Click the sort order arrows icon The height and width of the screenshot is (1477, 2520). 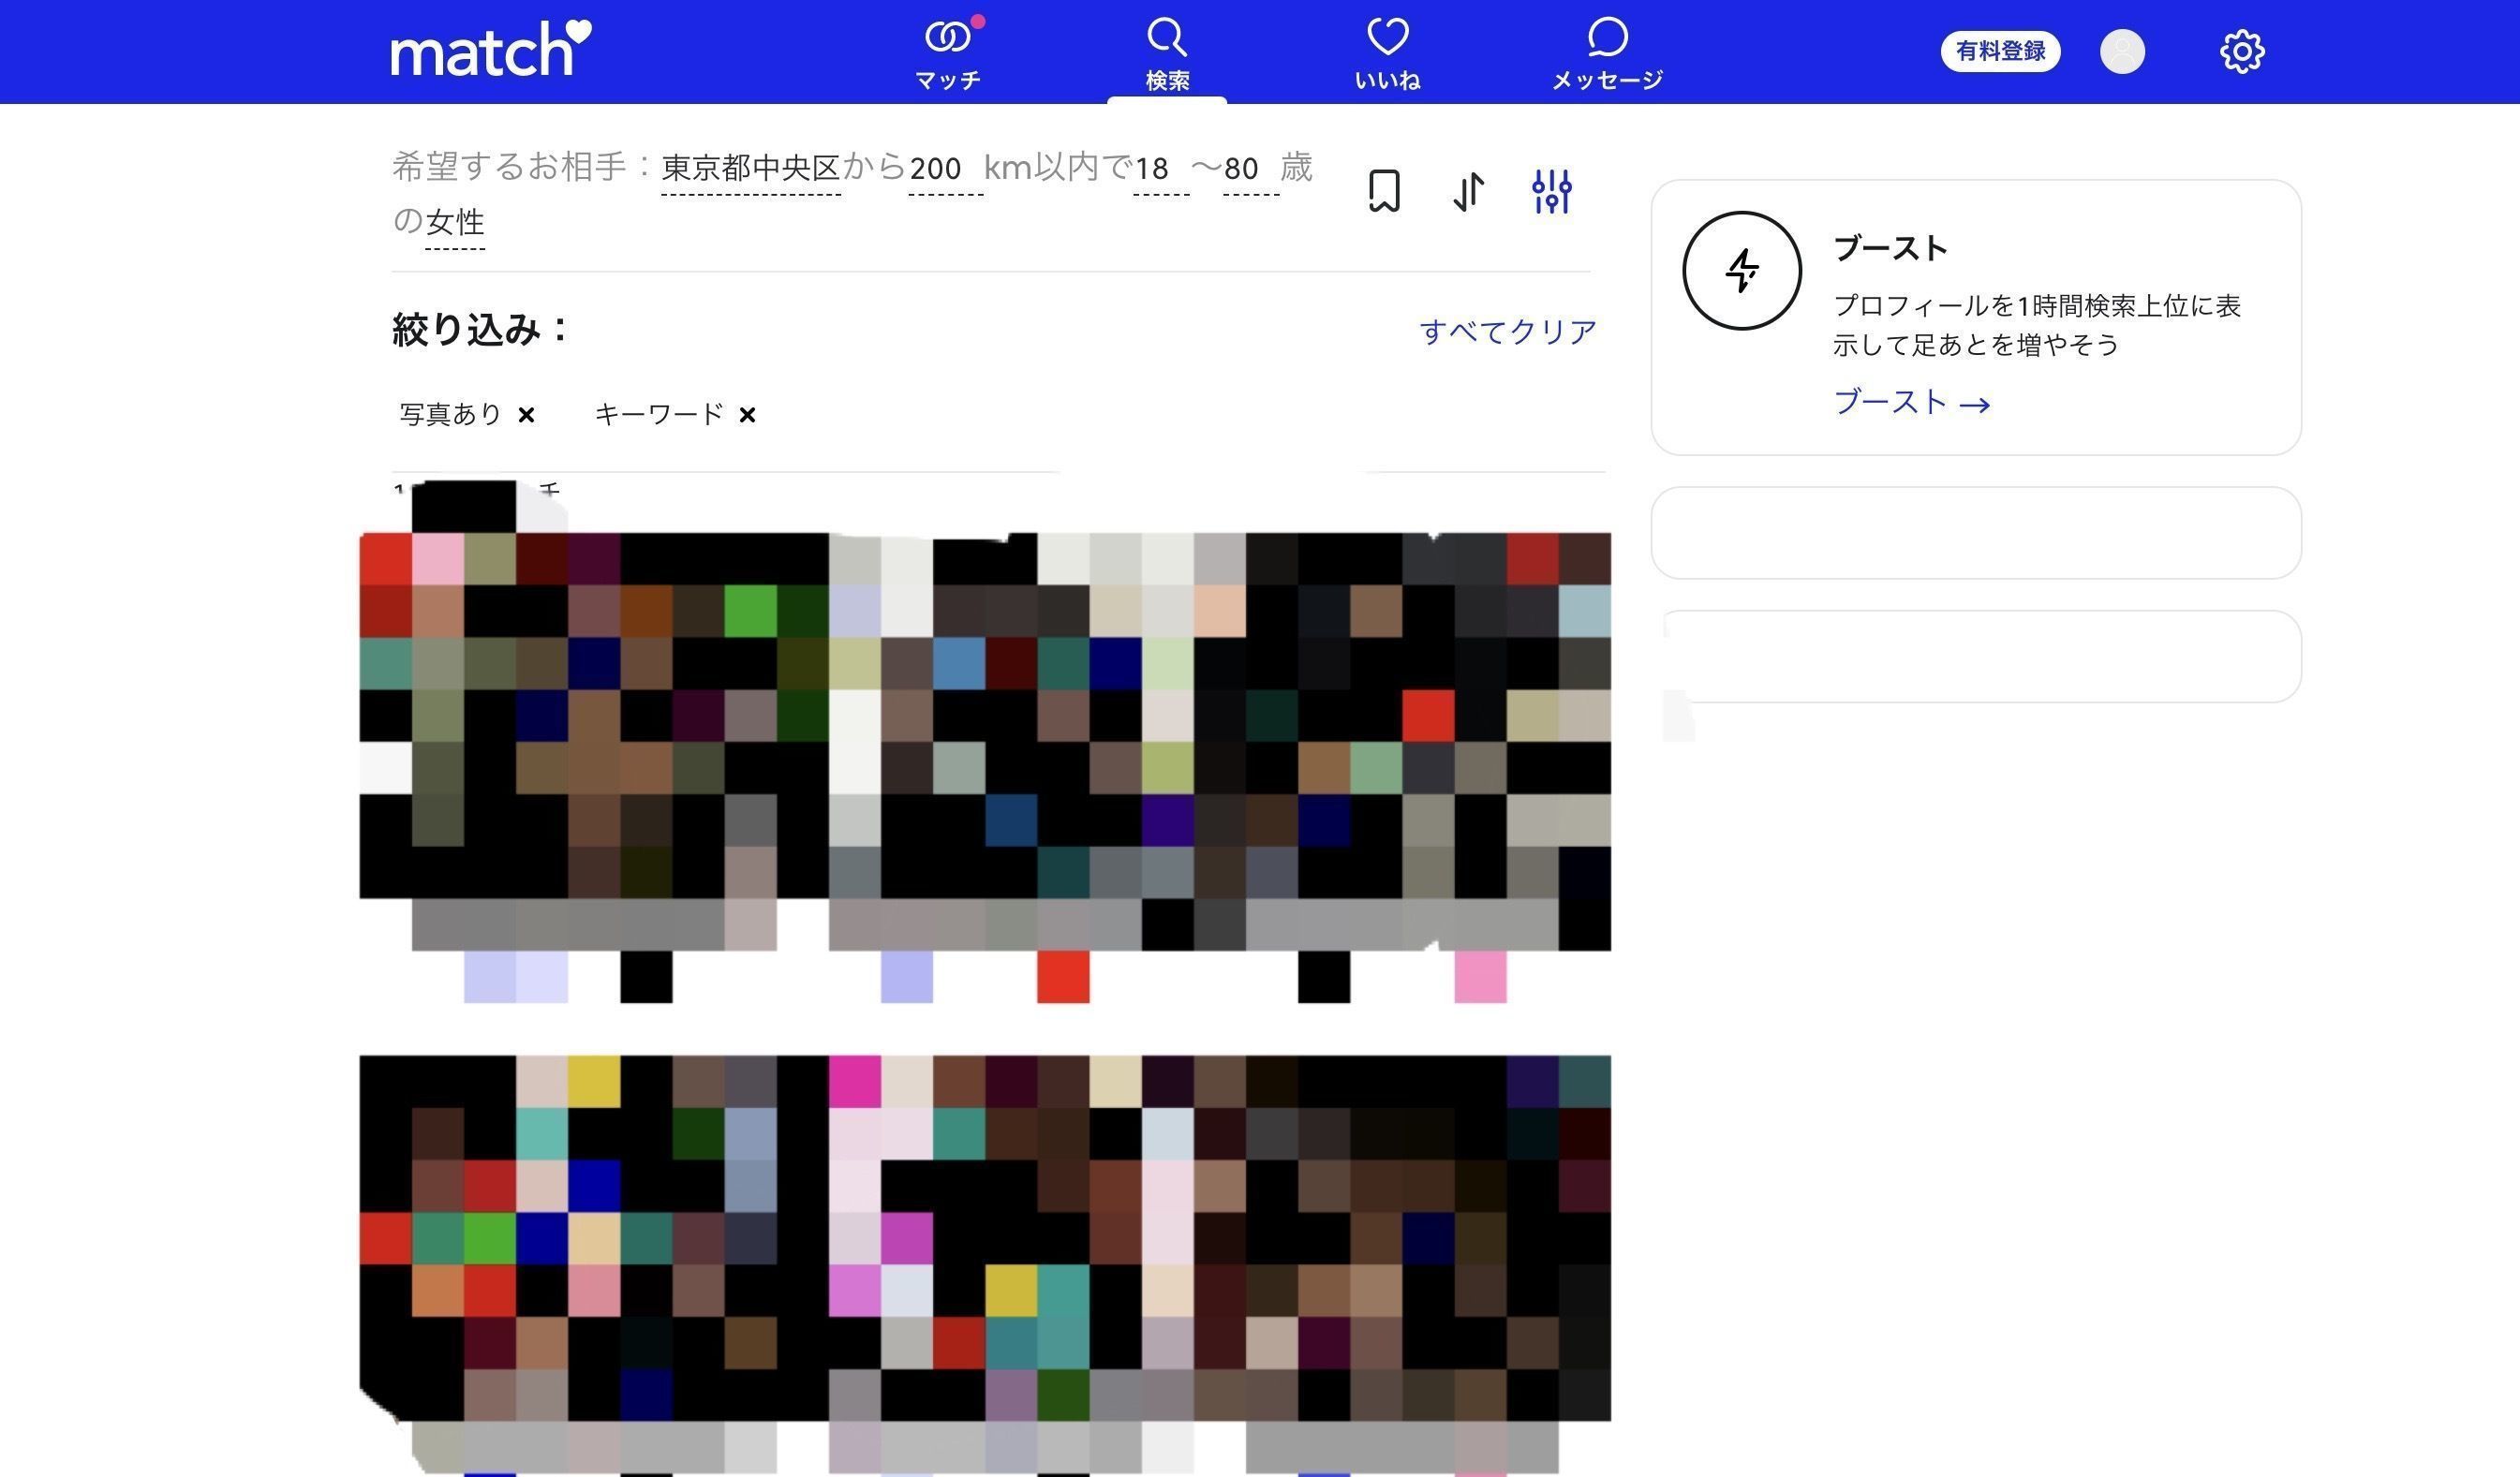pos(1468,190)
